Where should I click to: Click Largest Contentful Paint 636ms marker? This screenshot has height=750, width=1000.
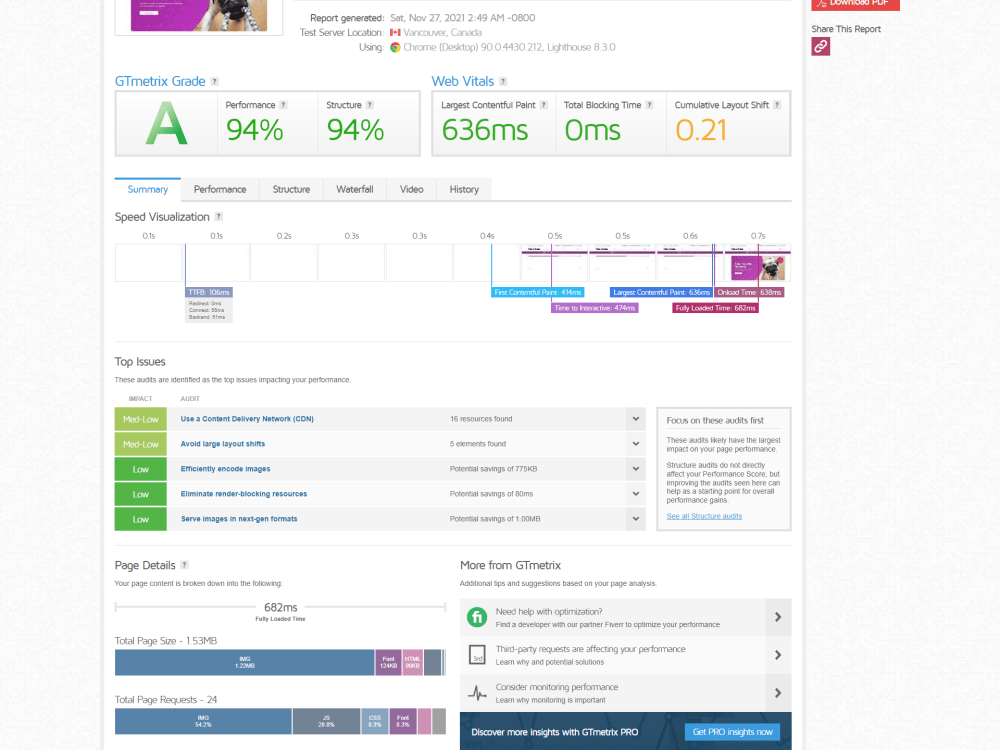[x=661, y=292]
